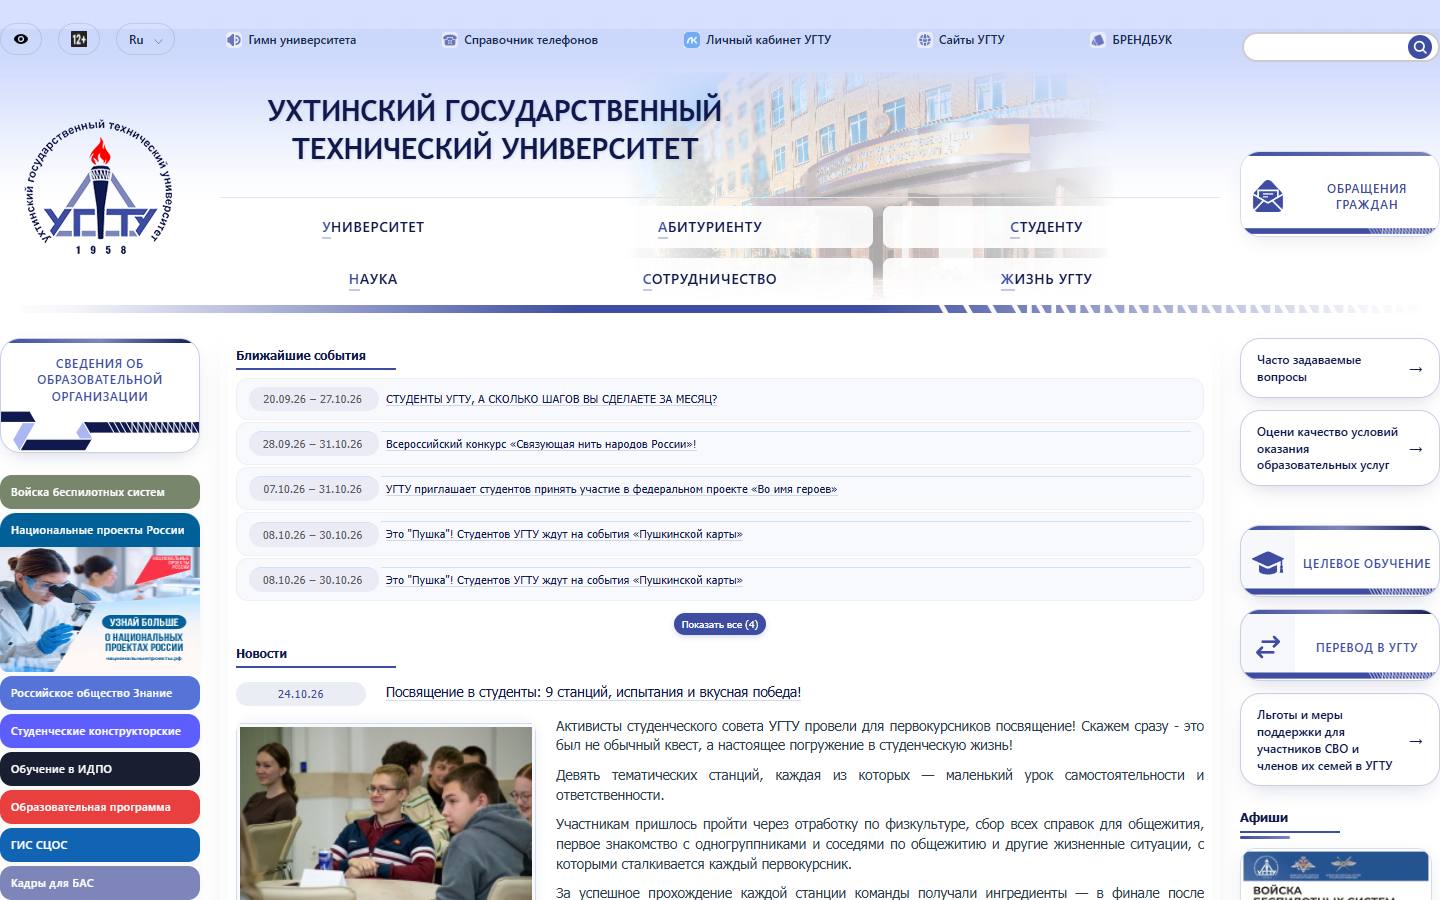Open the СОТРУДНИЧЕСТВО menu
This screenshot has width=1440, height=900.
click(x=710, y=279)
